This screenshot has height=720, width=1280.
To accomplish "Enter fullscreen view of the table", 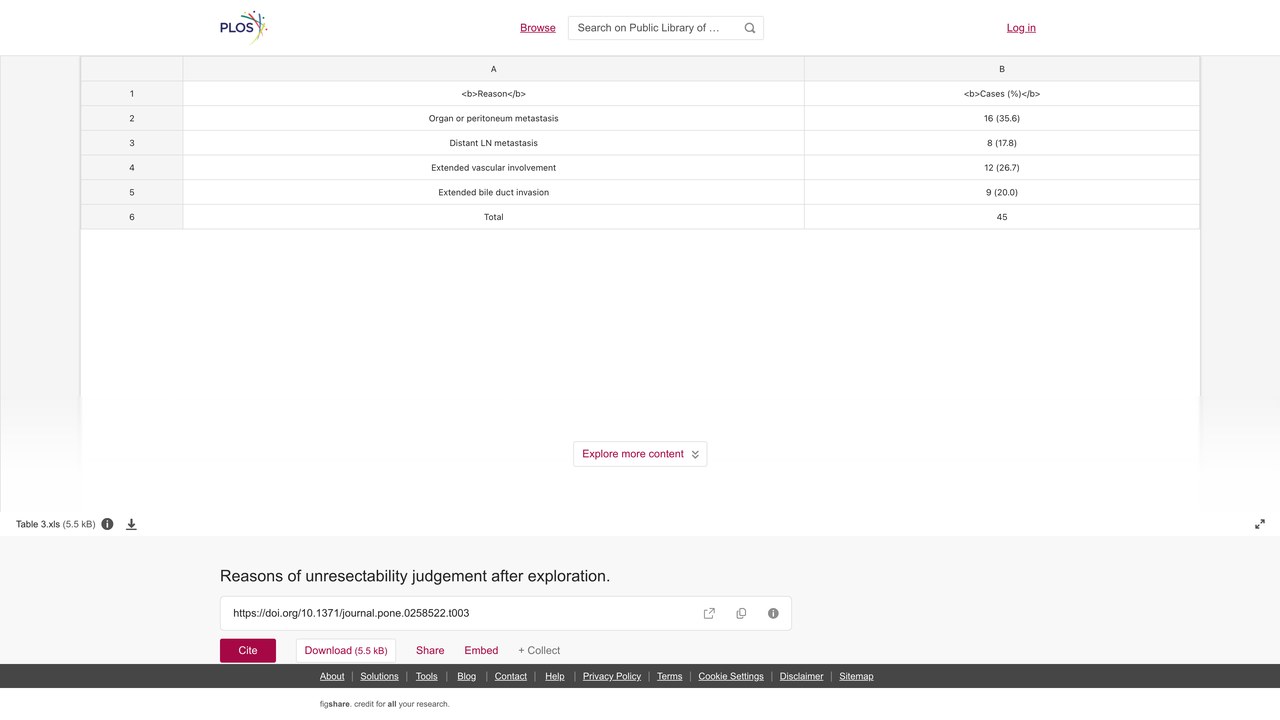I will click(1260, 524).
